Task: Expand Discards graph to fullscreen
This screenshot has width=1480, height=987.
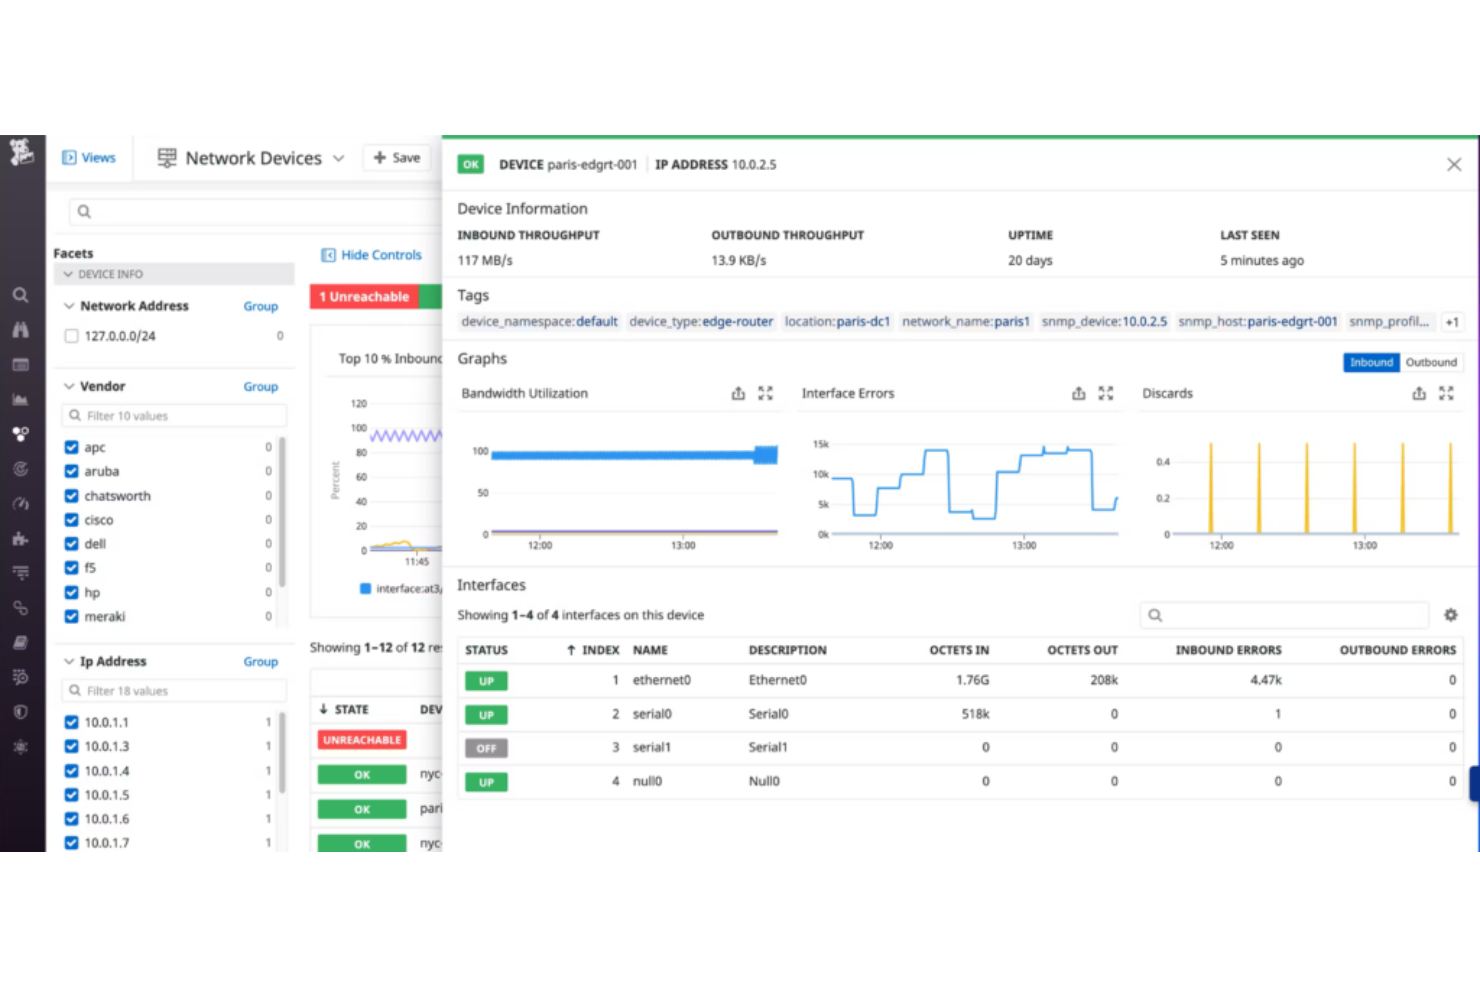Action: click(x=1446, y=393)
